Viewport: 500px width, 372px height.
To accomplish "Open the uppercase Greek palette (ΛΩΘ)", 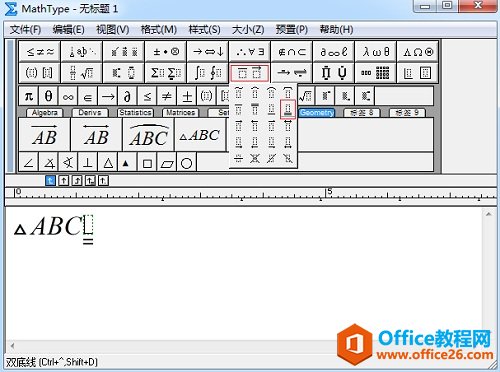I will pos(418,52).
